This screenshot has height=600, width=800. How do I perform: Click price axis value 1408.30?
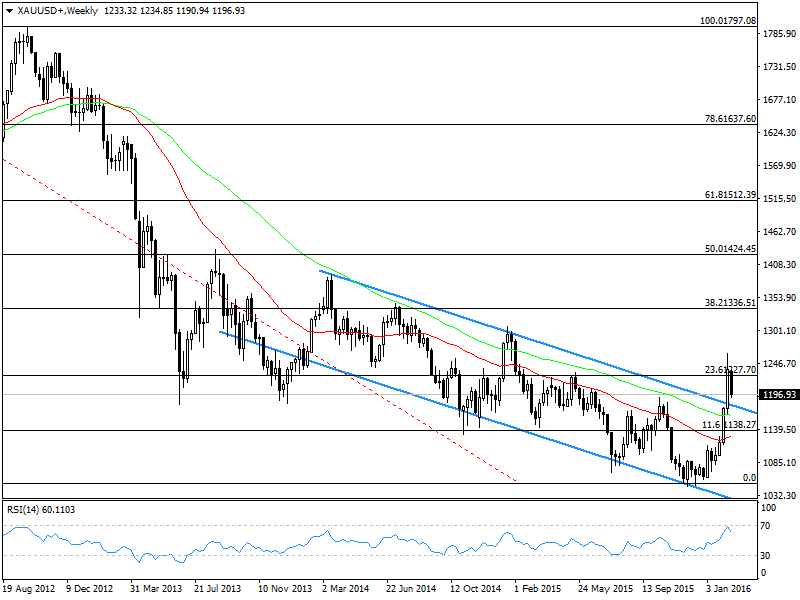click(x=780, y=265)
